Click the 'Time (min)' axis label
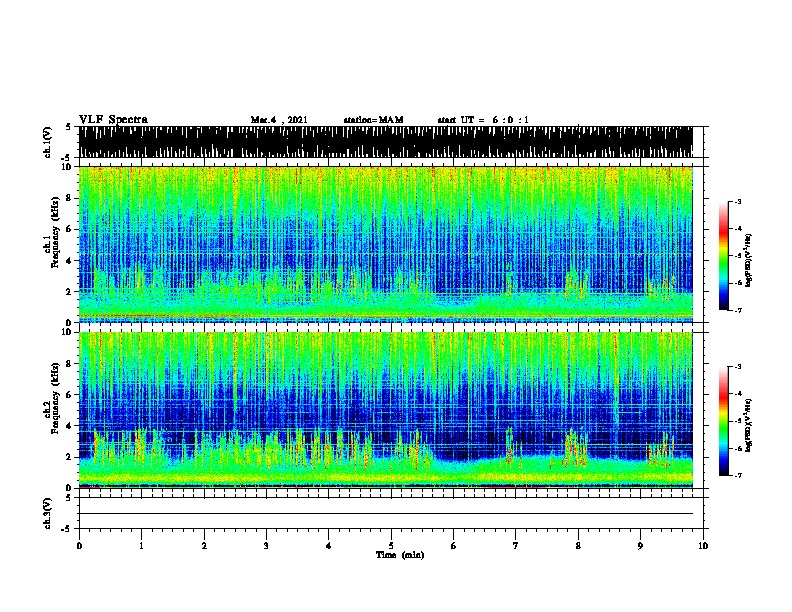This screenshot has width=792, height=612. tap(400, 555)
